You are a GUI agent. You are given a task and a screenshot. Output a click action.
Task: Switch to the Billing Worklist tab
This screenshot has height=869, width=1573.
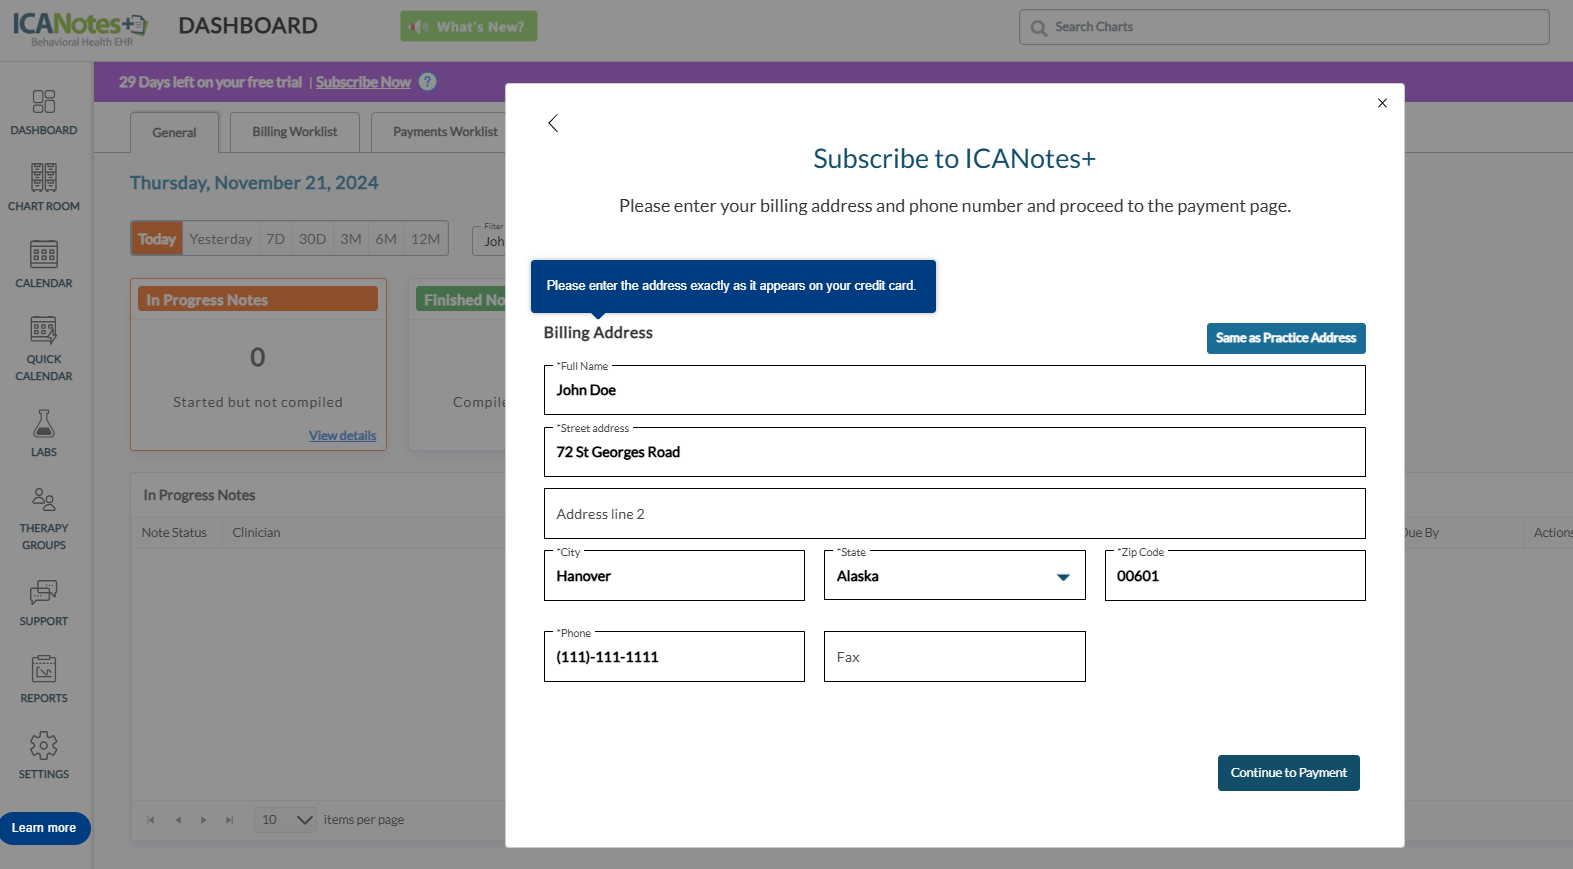point(294,132)
